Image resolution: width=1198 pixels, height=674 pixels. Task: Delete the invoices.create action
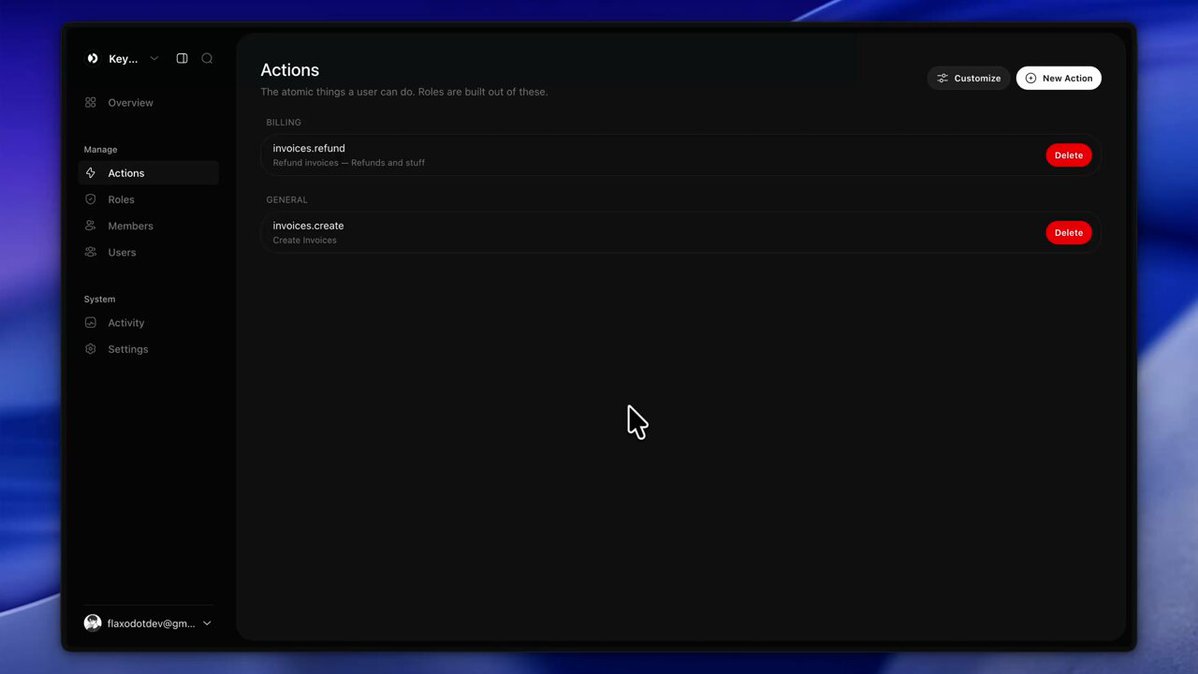1068,232
